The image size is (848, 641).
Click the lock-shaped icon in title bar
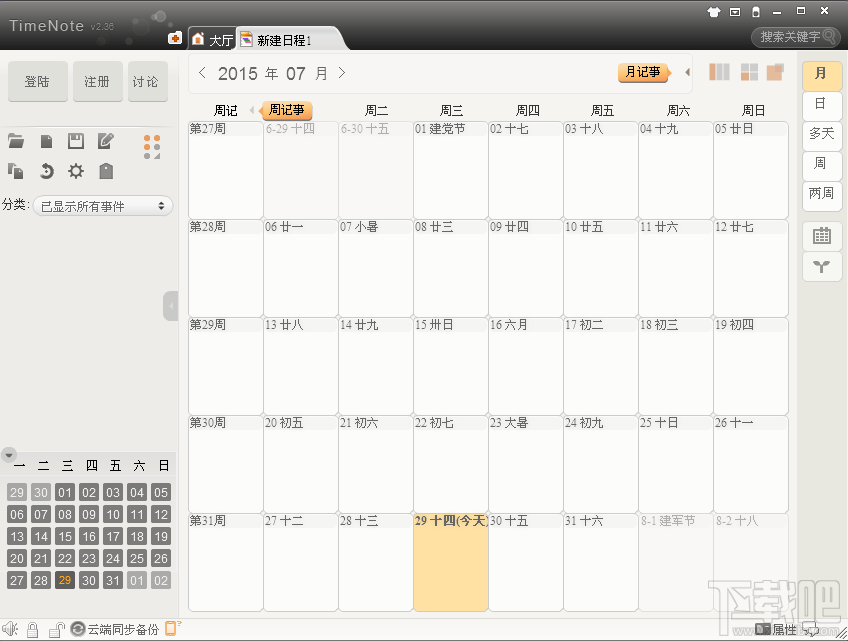[756, 12]
